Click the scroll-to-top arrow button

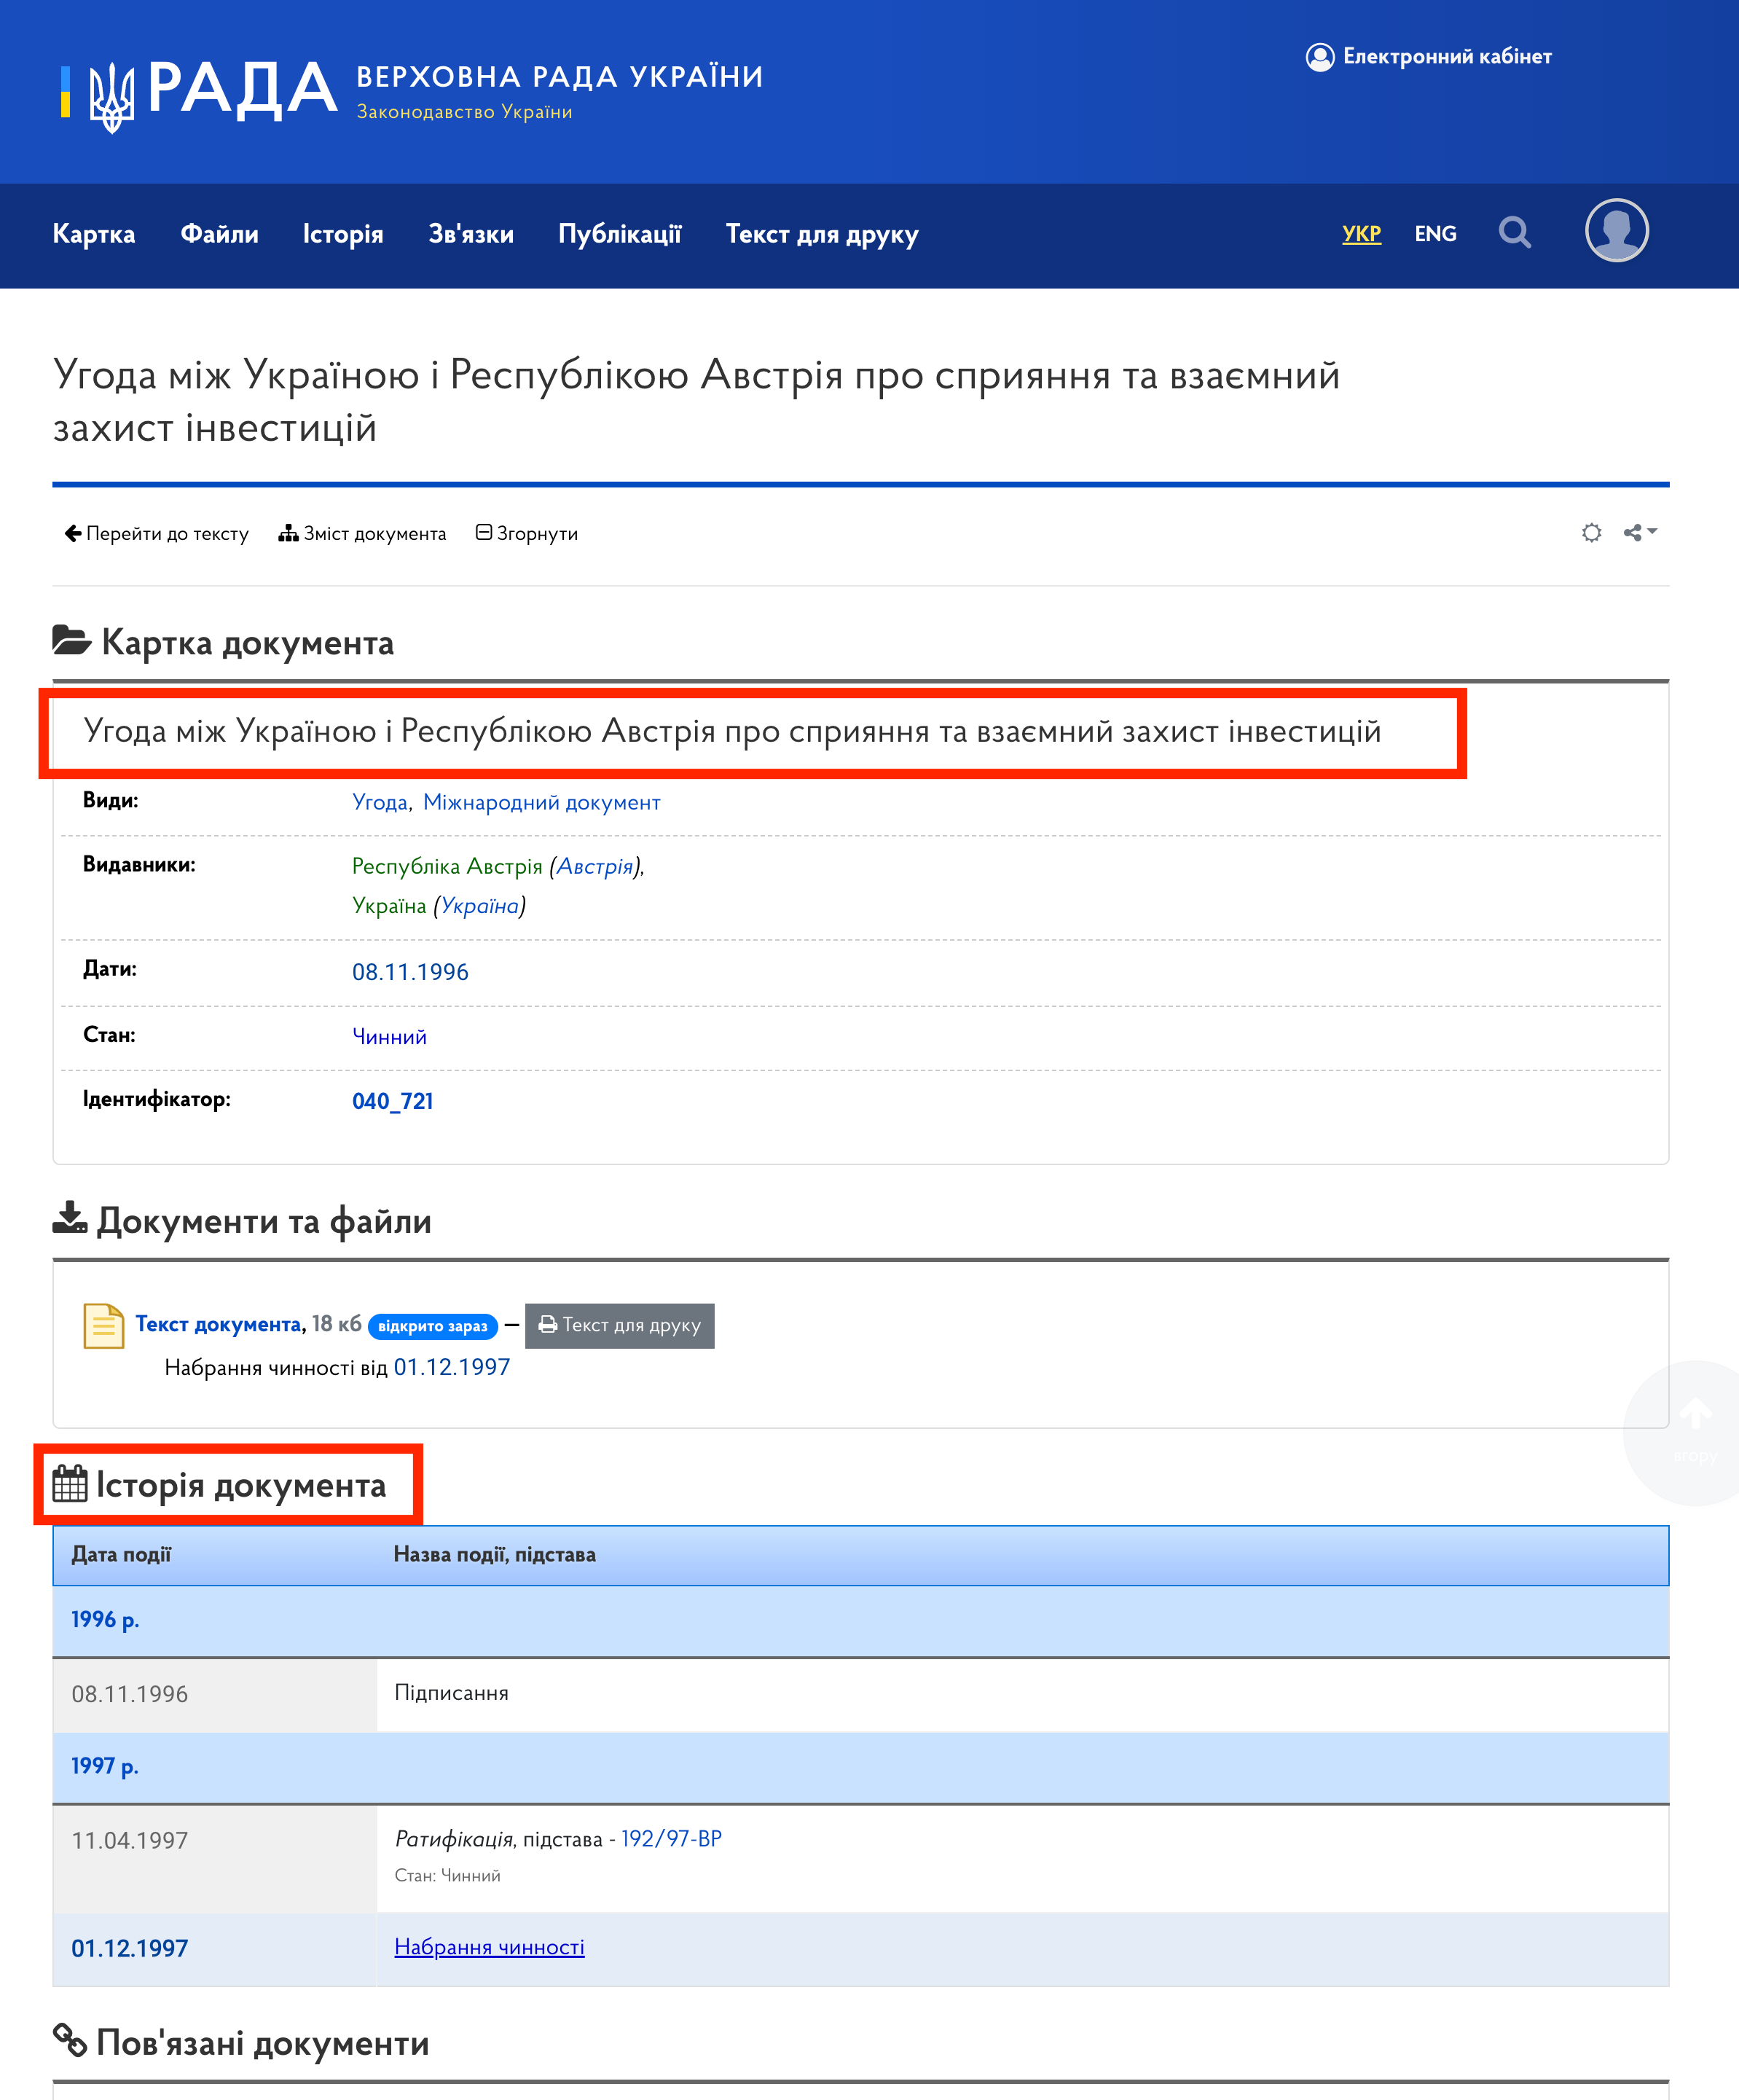[x=1694, y=1432]
